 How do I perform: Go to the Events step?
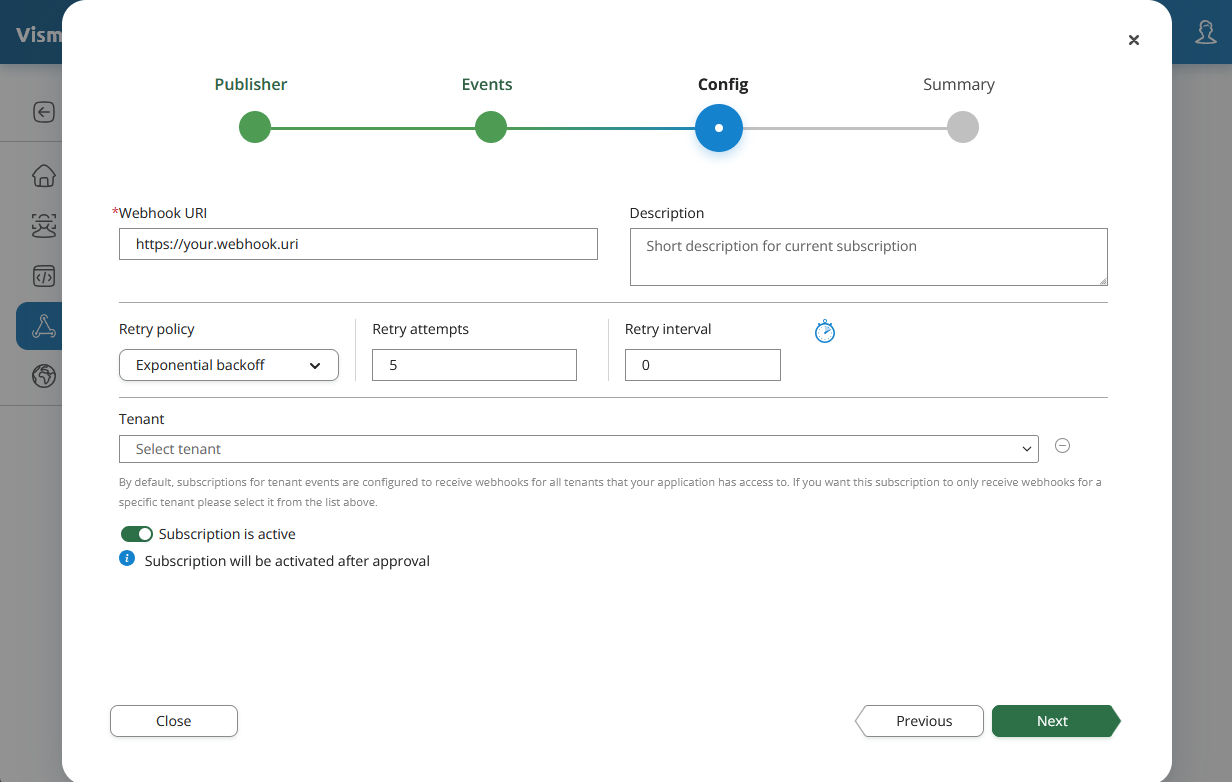pyautogui.click(x=490, y=127)
